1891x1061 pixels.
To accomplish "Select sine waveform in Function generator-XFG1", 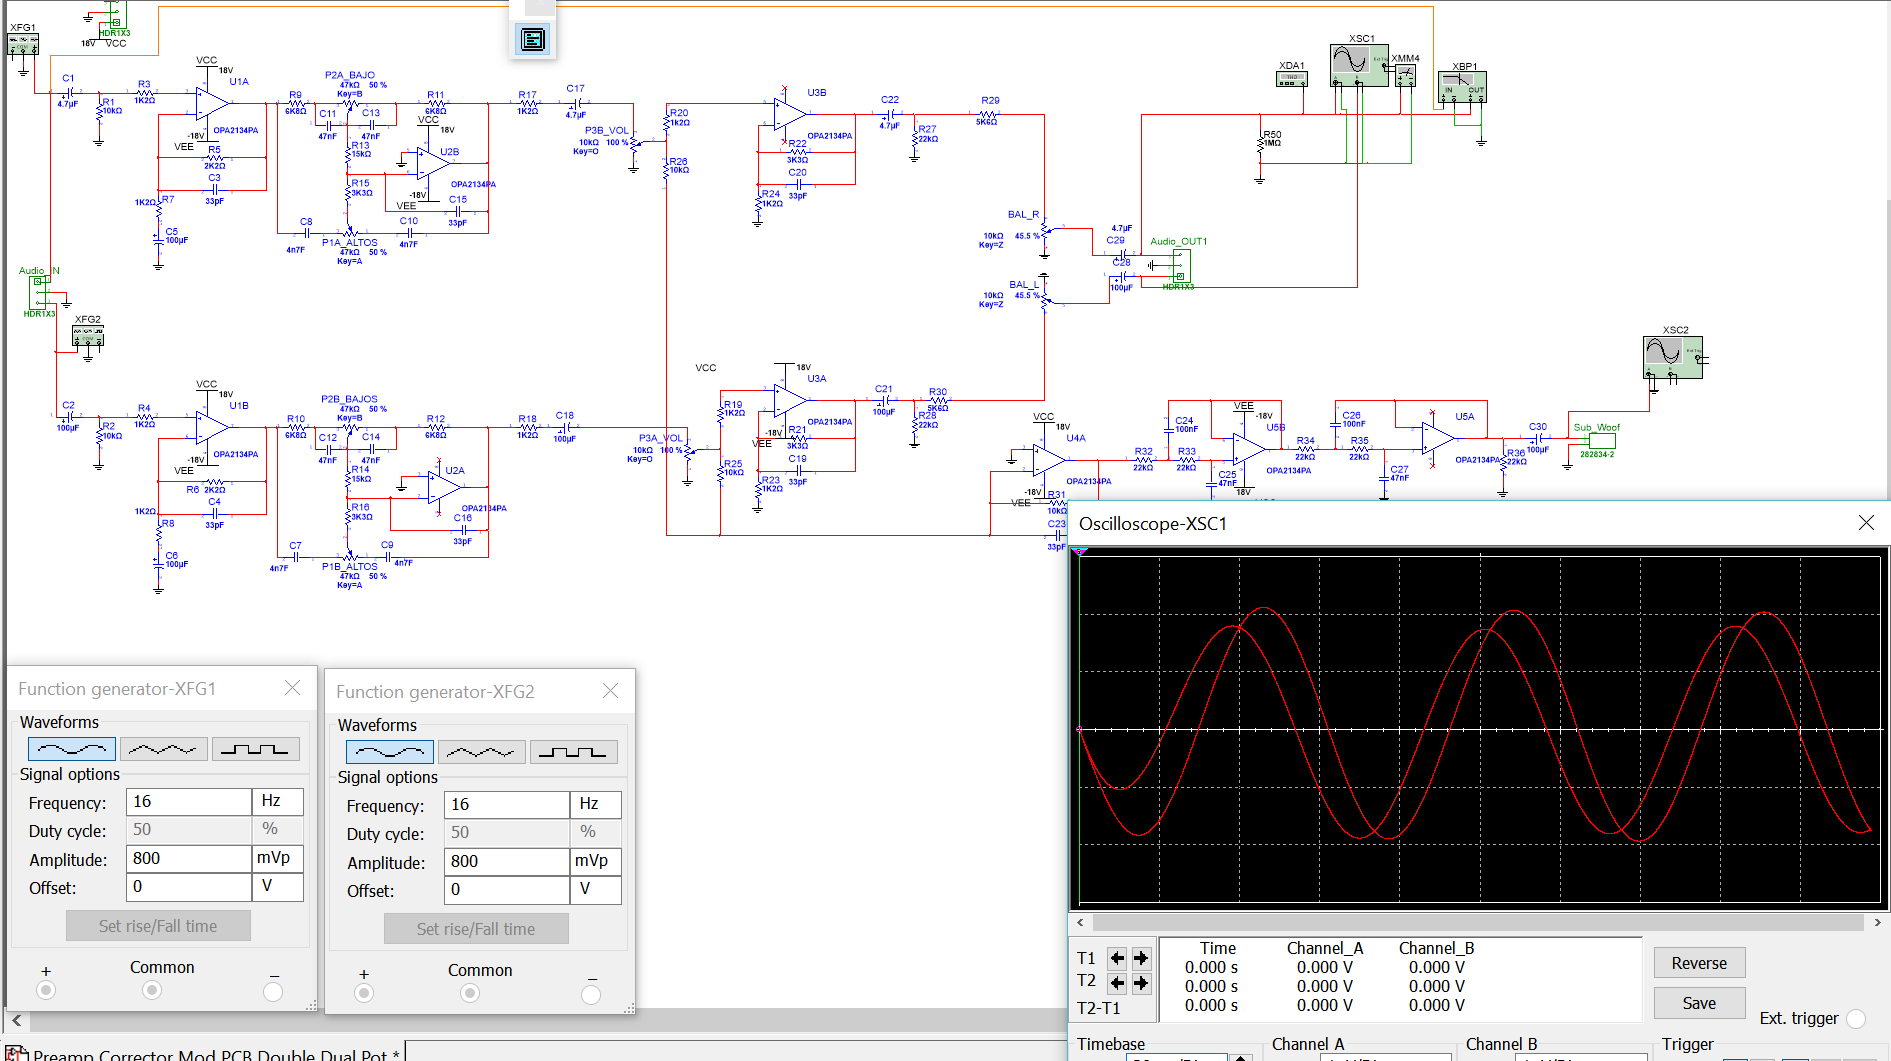I will (72, 749).
